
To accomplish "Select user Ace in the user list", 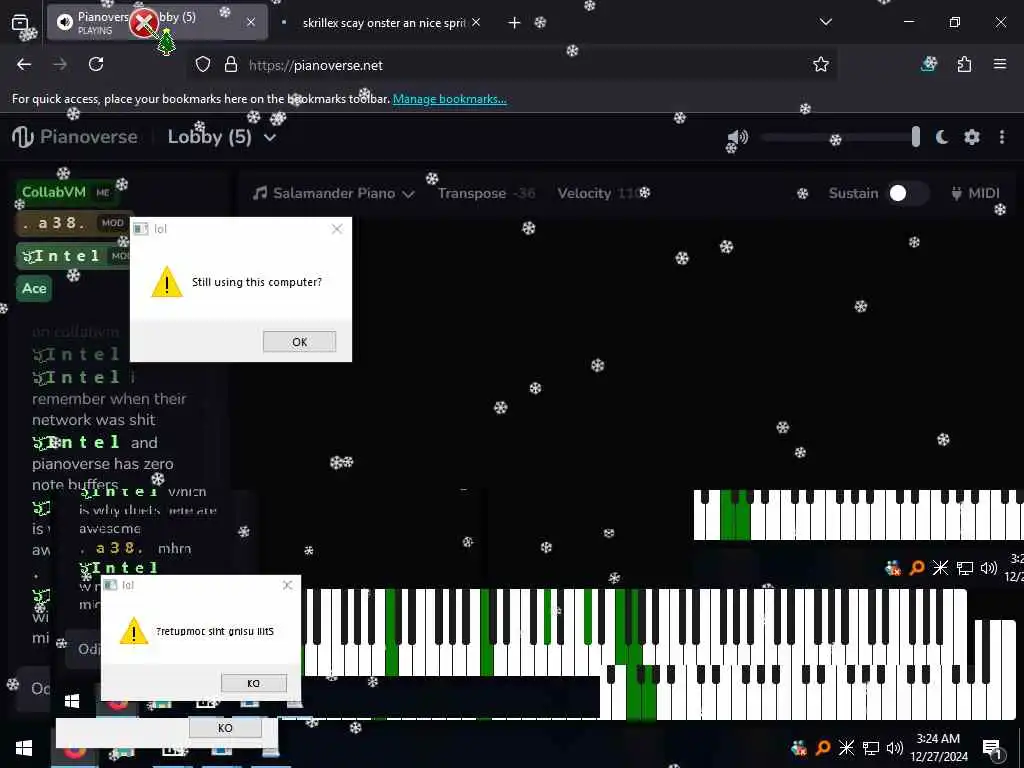I will 34,288.
